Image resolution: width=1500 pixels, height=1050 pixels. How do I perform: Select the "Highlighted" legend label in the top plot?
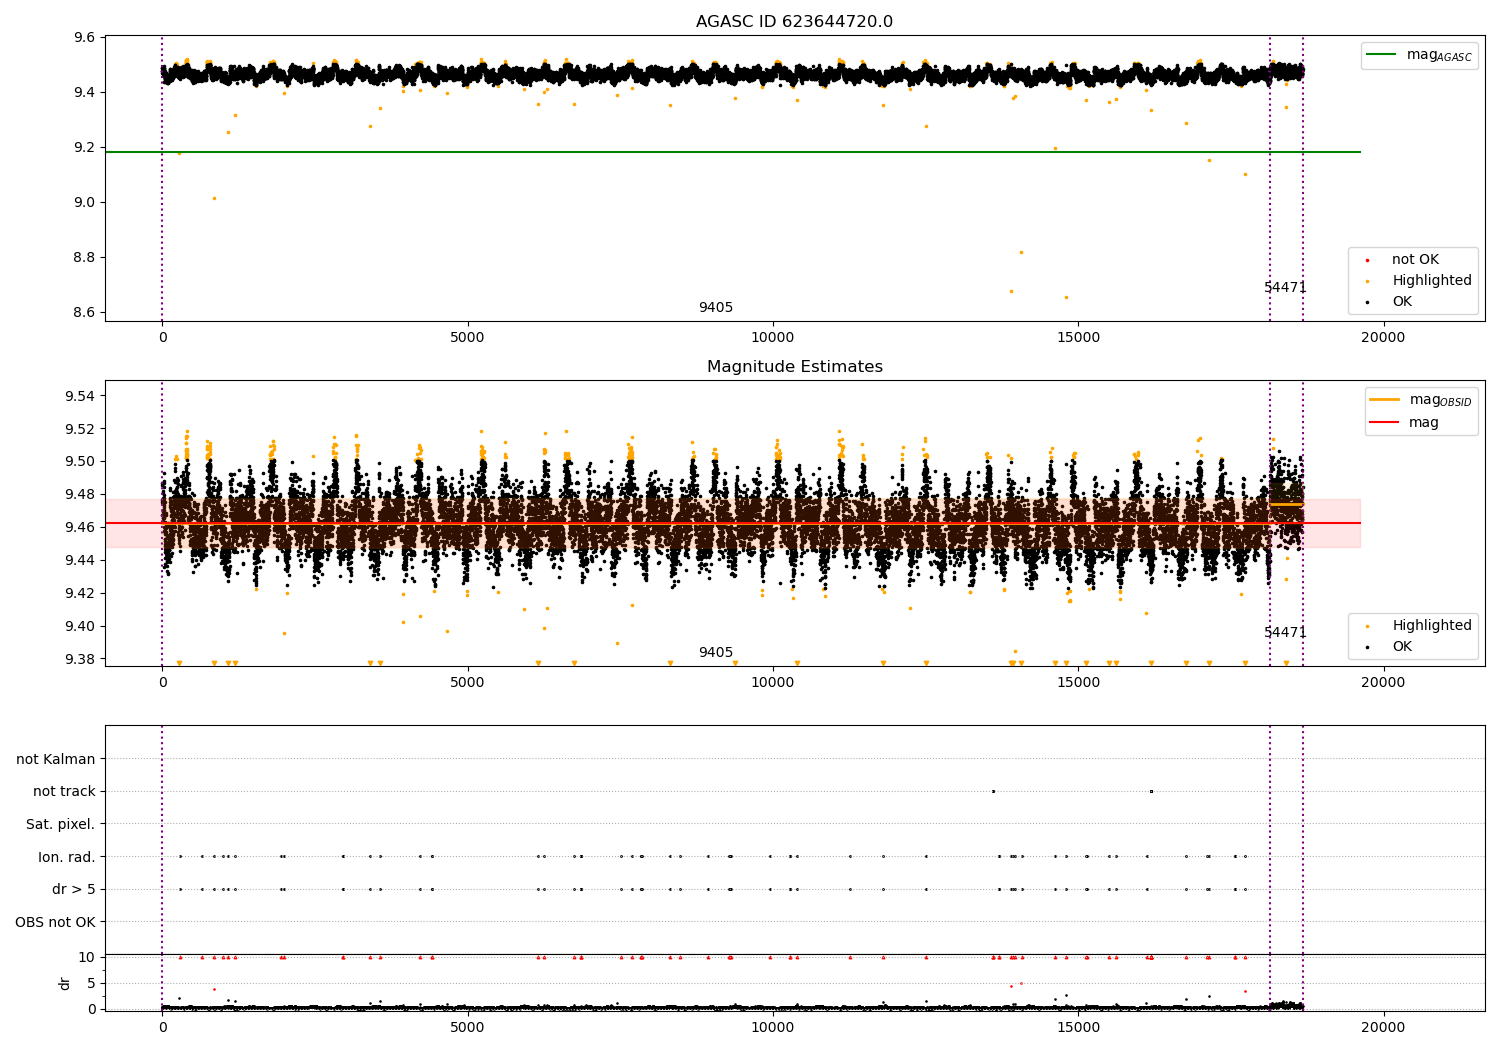coord(1432,281)
